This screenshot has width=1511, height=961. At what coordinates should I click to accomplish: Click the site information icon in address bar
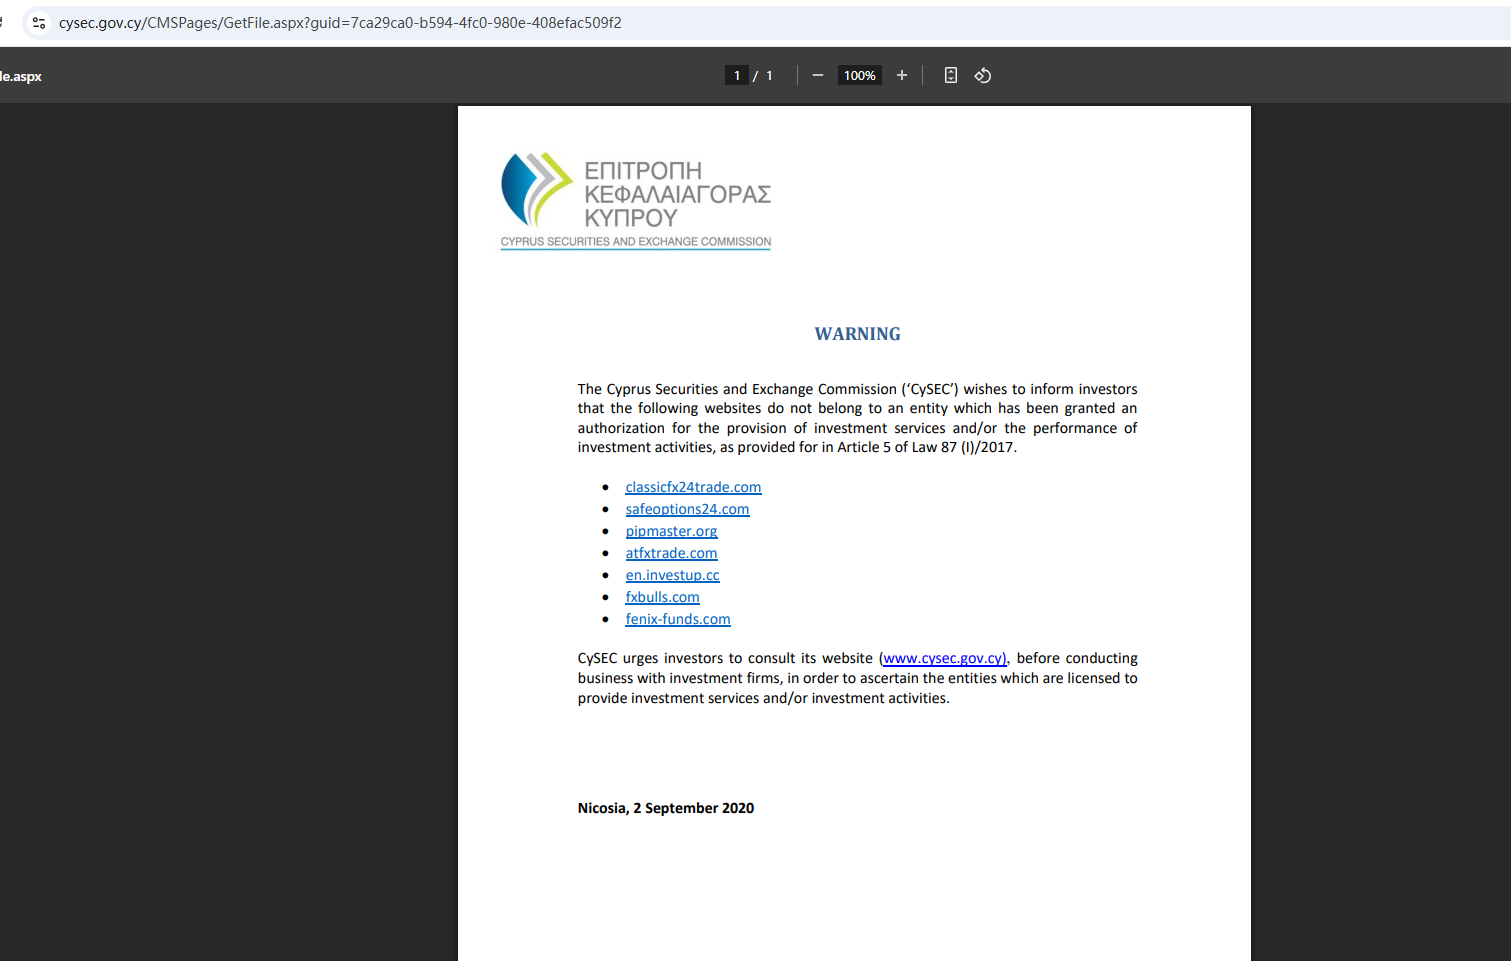point(39,23)
